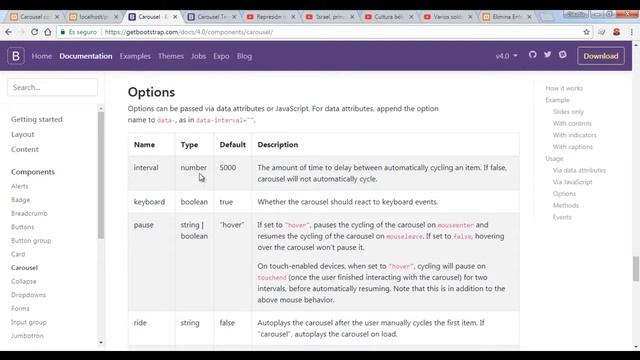
Task: Close the localhost tab
Action: tap(116, 17)
